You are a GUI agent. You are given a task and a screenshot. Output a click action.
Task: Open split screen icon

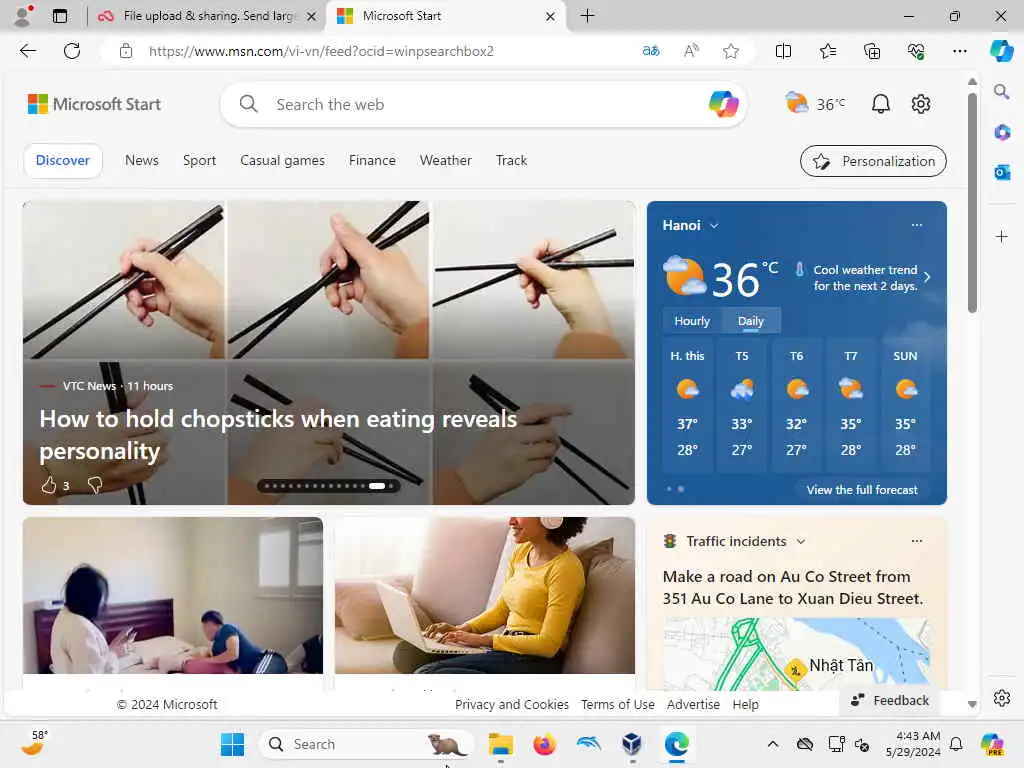[783, 51]
